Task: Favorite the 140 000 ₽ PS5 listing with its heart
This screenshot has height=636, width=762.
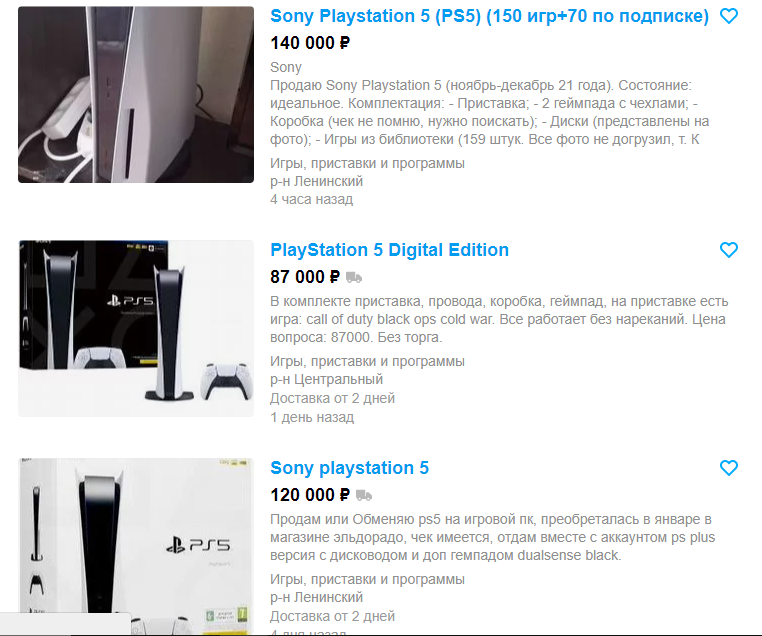Action: [x=728, y=16]
